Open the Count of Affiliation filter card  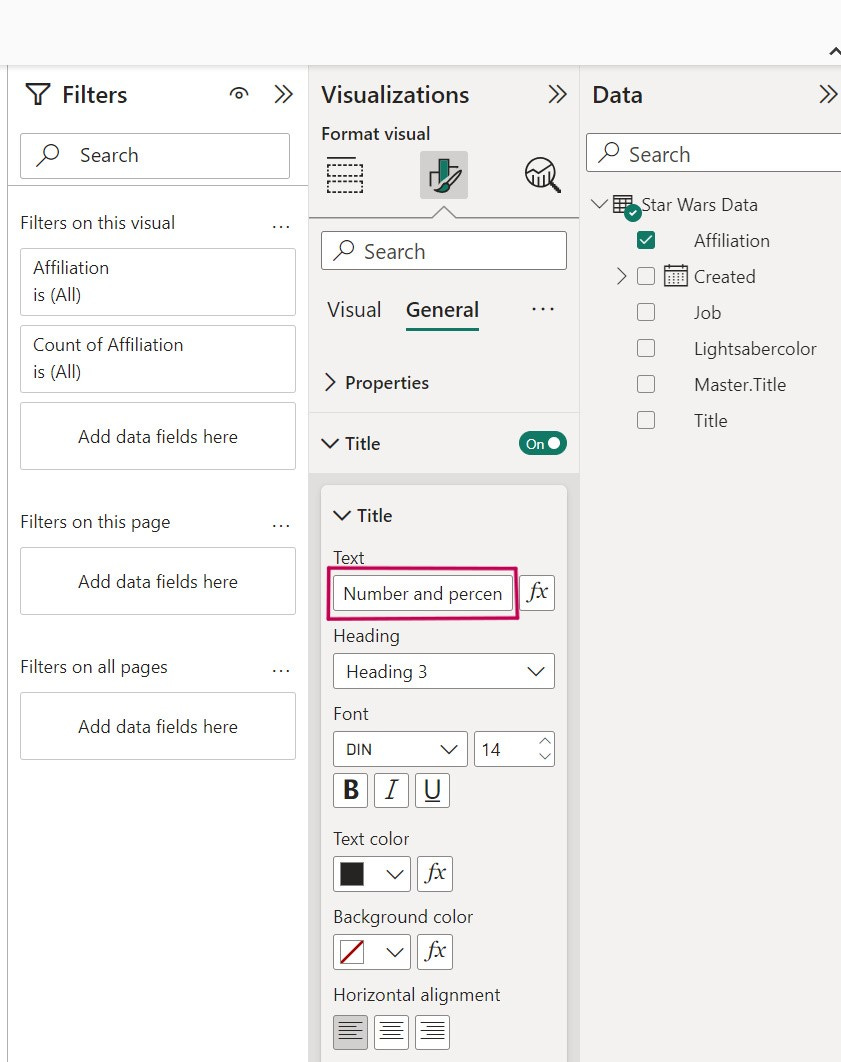158,359
